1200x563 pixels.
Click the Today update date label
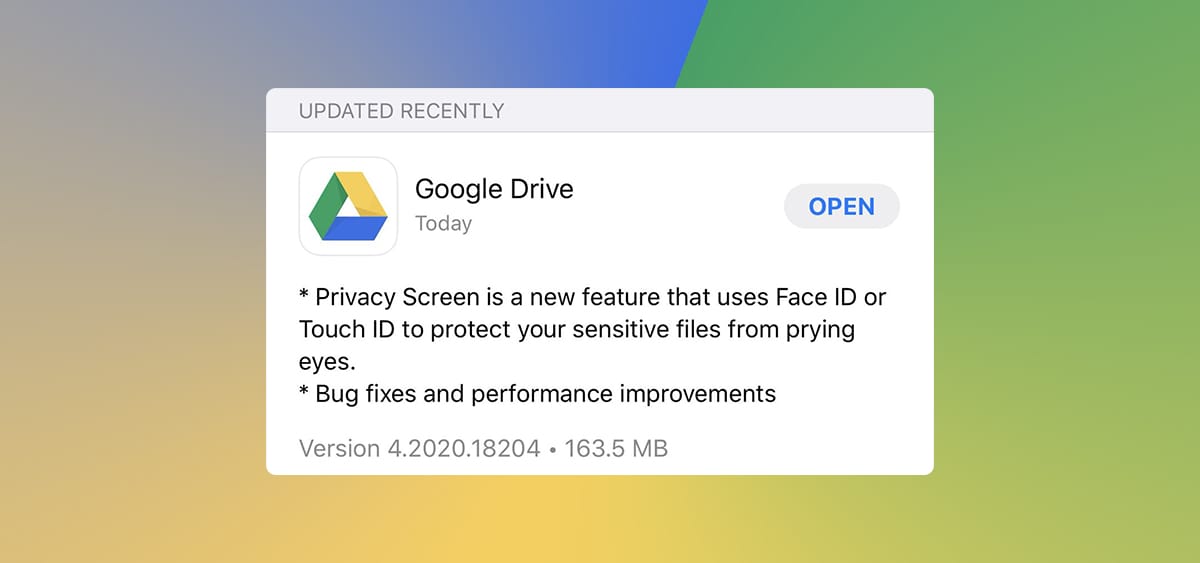click(443, 224)
